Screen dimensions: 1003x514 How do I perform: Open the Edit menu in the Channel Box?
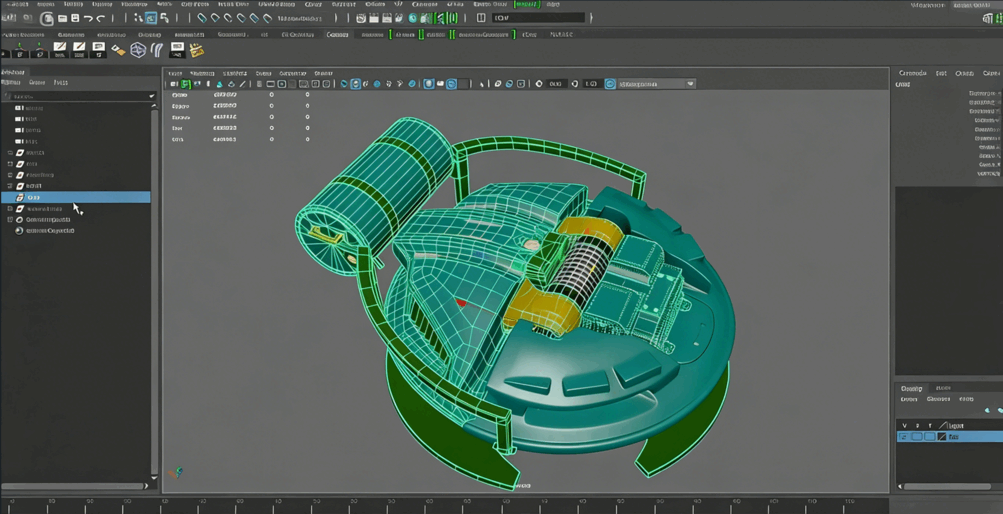point(941,73)
